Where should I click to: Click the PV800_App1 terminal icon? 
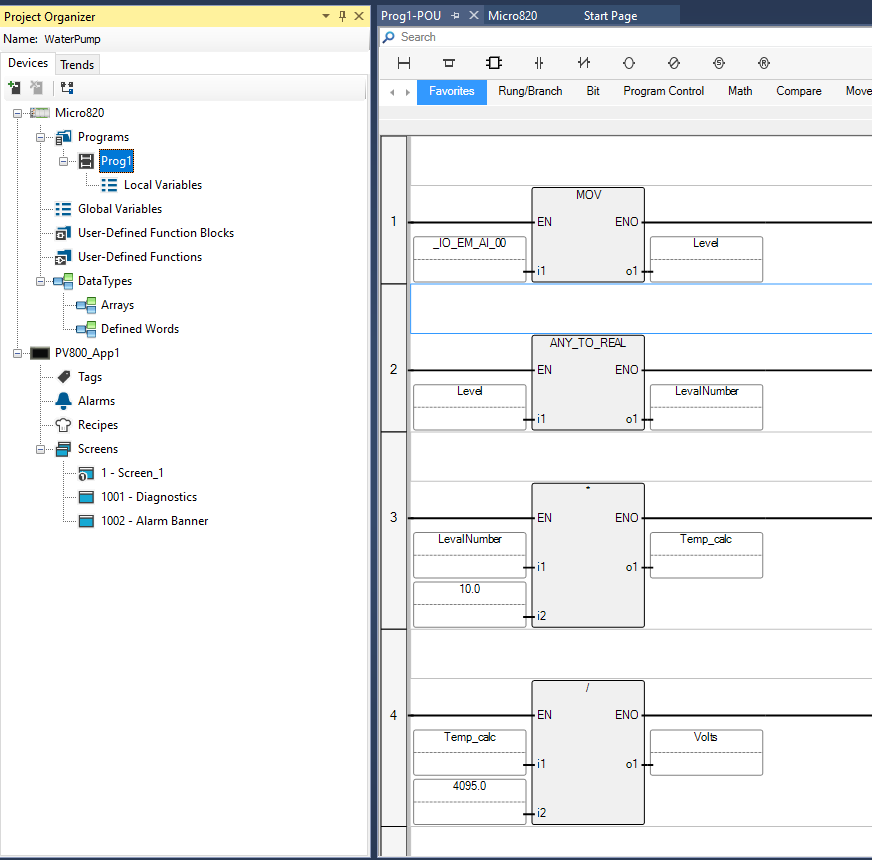click(x=40, y=353)
